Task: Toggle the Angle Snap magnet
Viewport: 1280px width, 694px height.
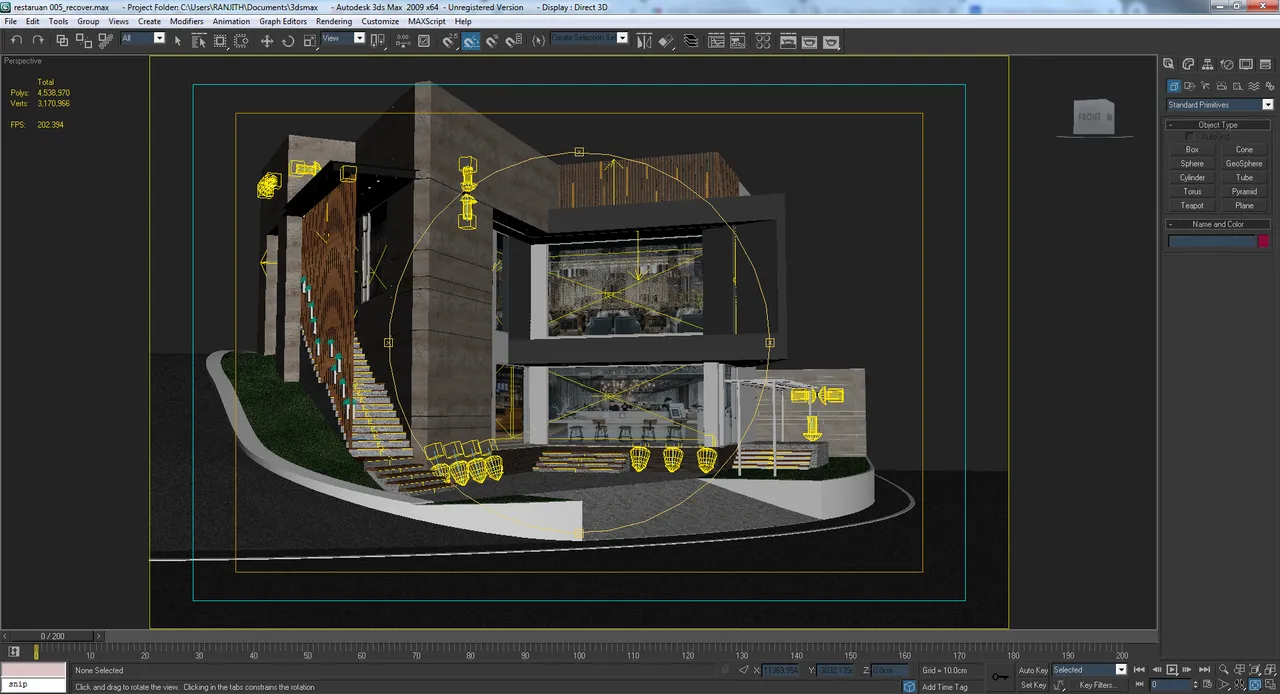Action: point(471,40)
